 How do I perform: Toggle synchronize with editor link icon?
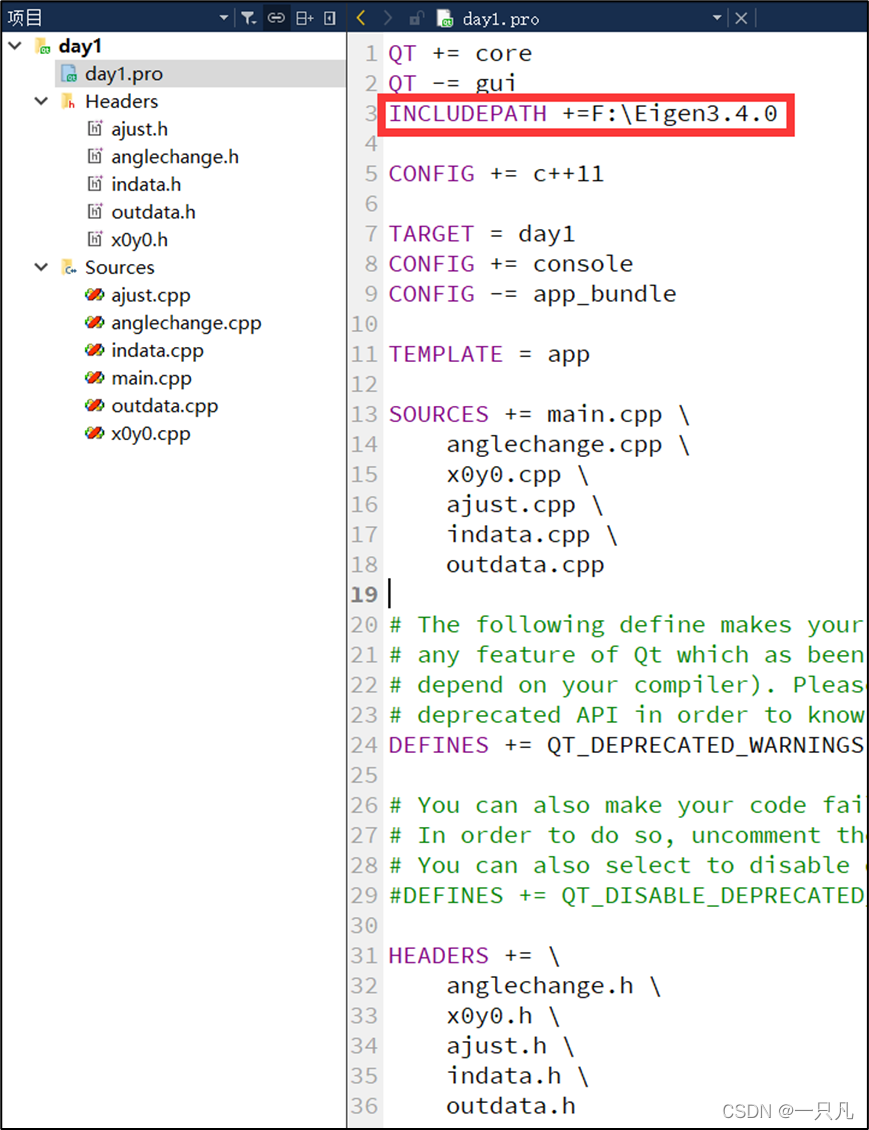[276, 18]
